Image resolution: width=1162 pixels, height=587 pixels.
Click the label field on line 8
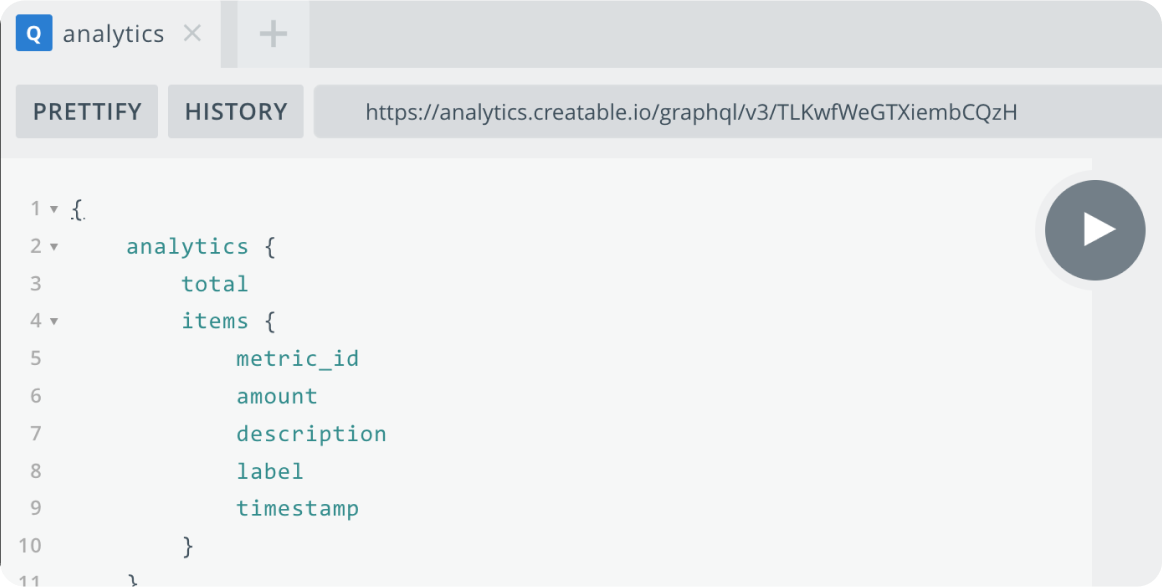tap(270, 471)
